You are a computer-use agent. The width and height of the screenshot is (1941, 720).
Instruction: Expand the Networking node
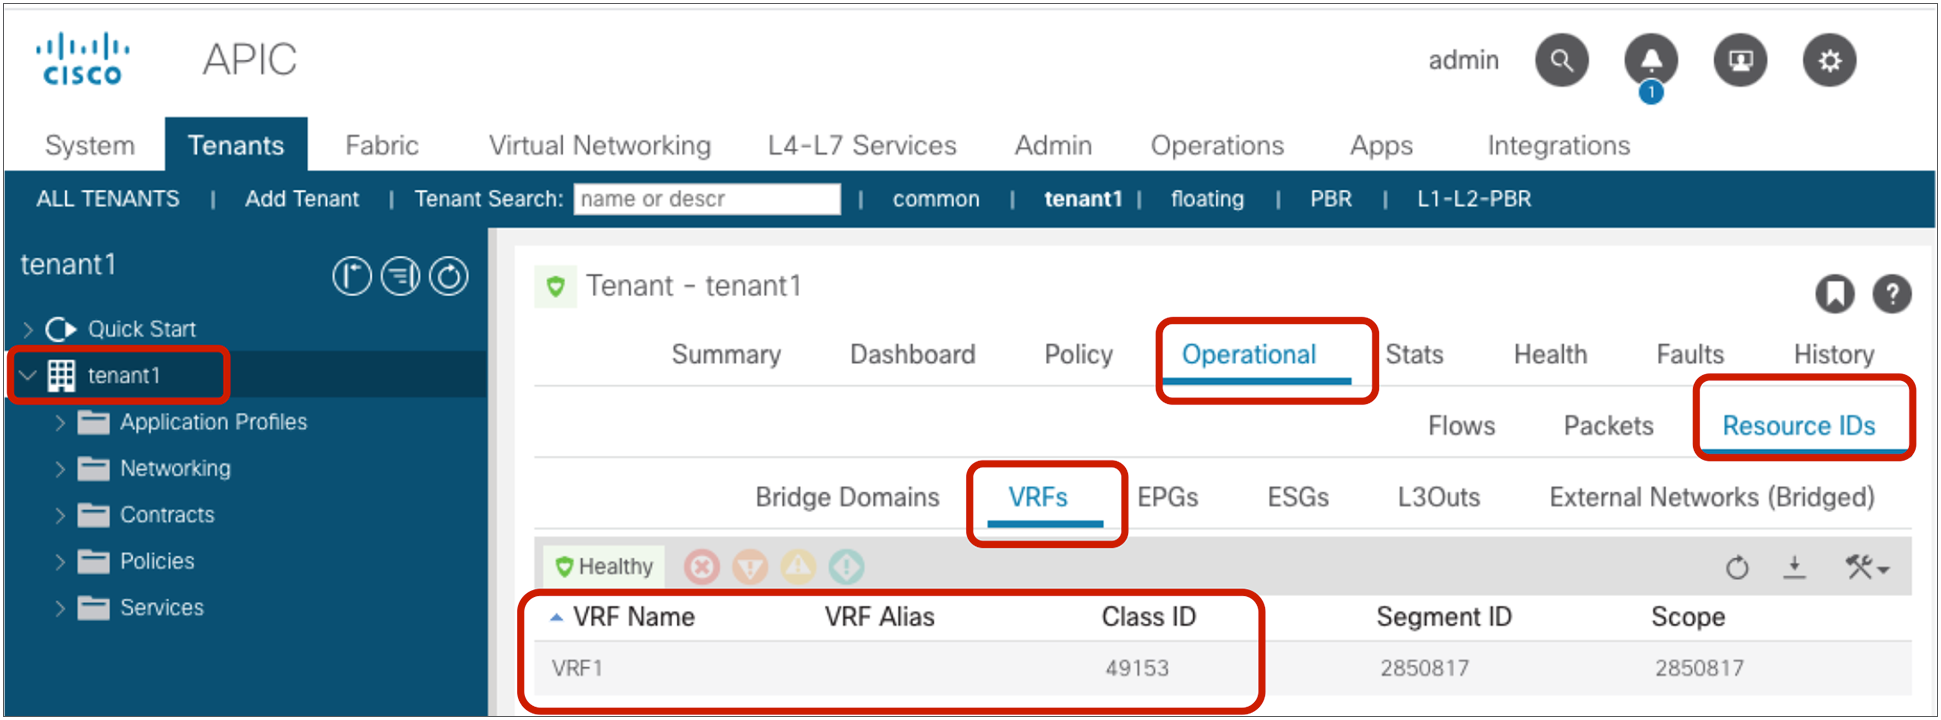point(60,469)
